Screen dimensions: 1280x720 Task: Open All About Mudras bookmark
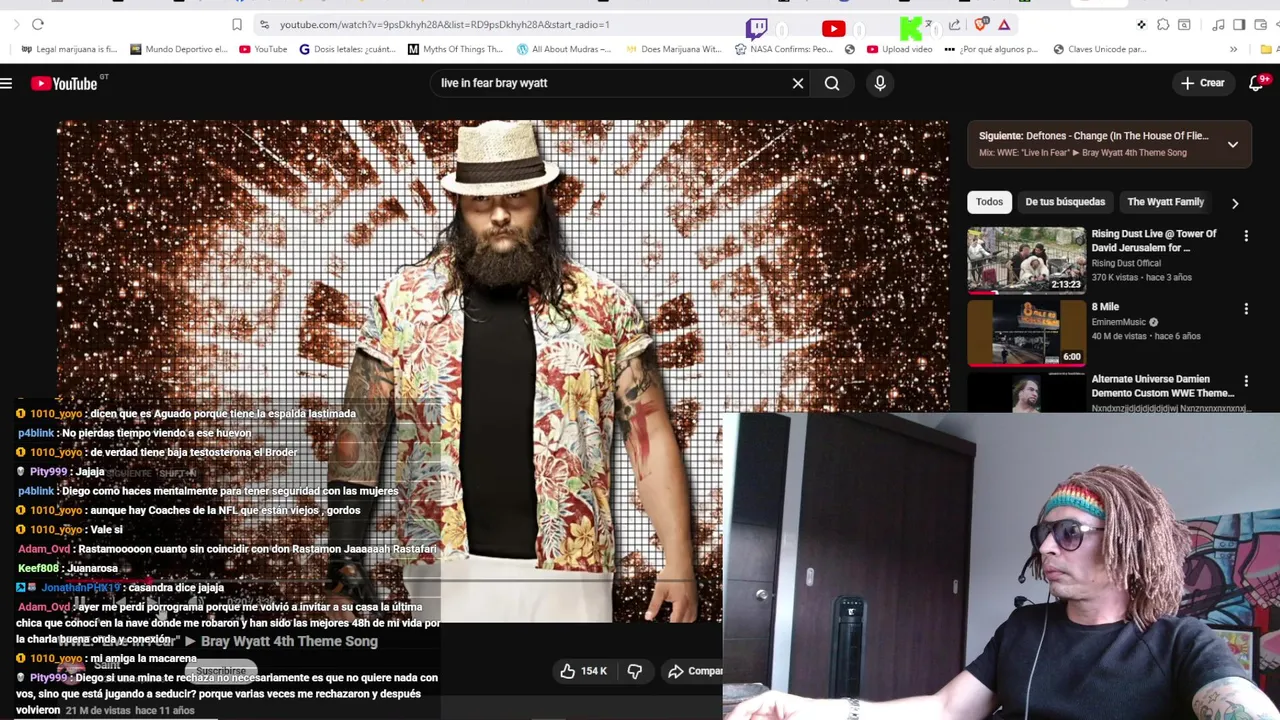click(564, 49)
